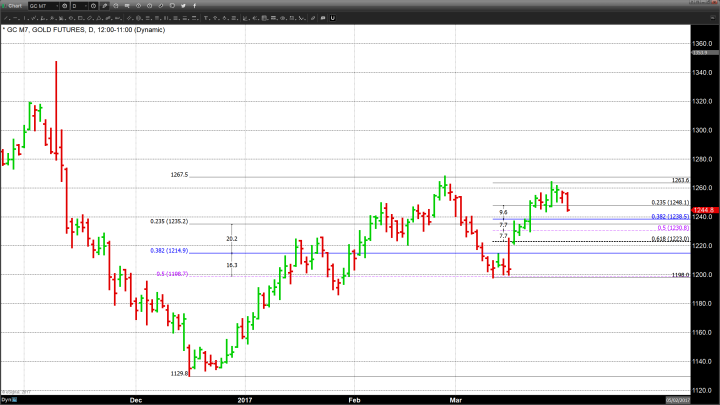Viewport: 720px width, 405px height.
Task: Click the current price tag 1244.8
Action: coord(704,209)
